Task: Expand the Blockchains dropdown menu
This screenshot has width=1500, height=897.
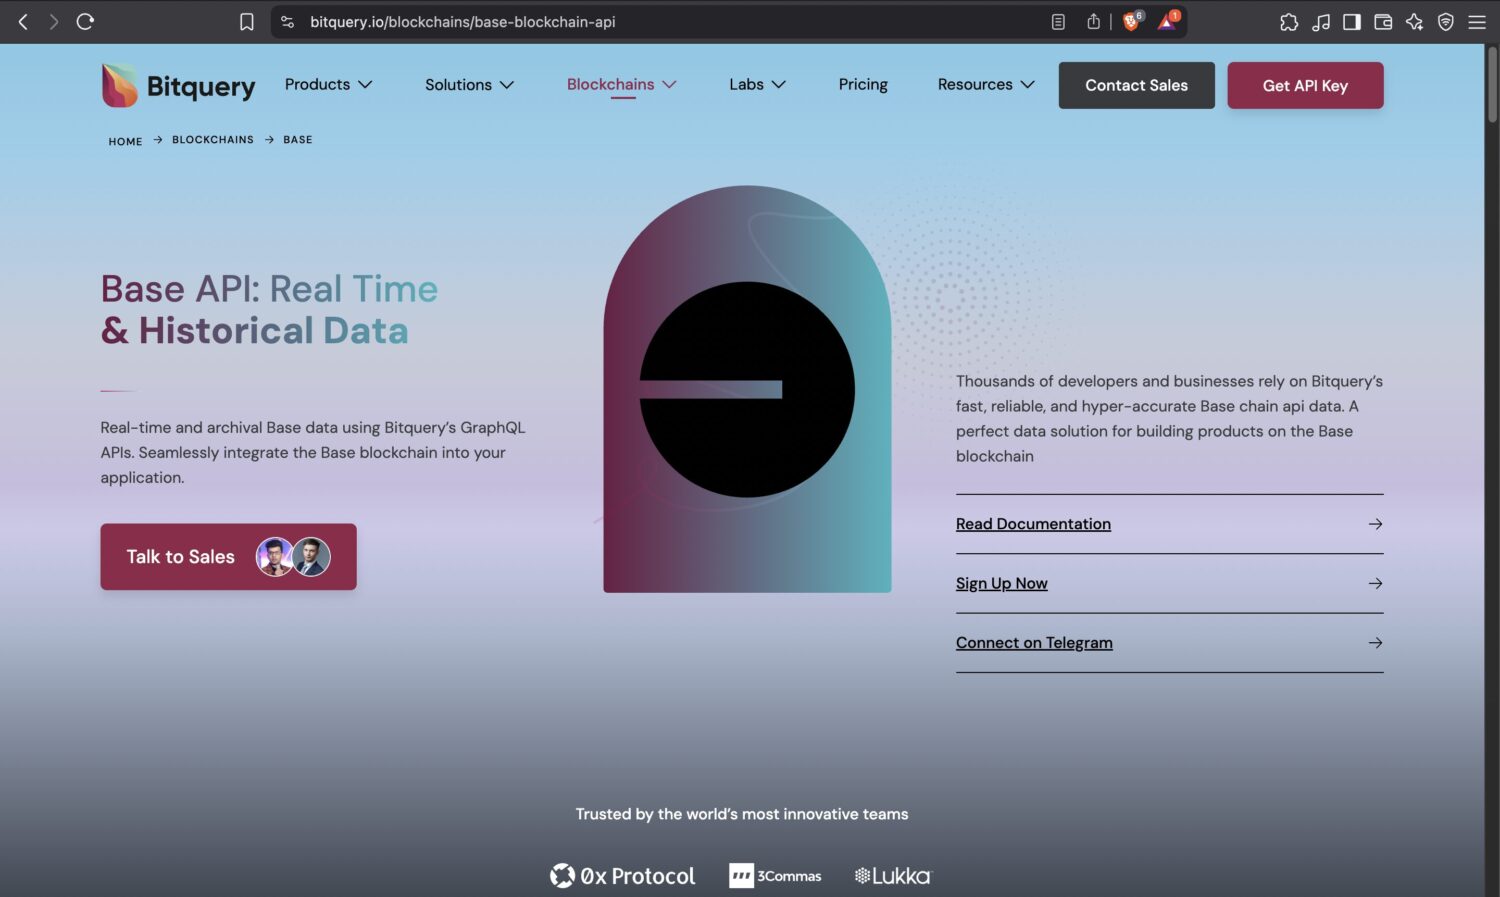Action: (621, 85)
